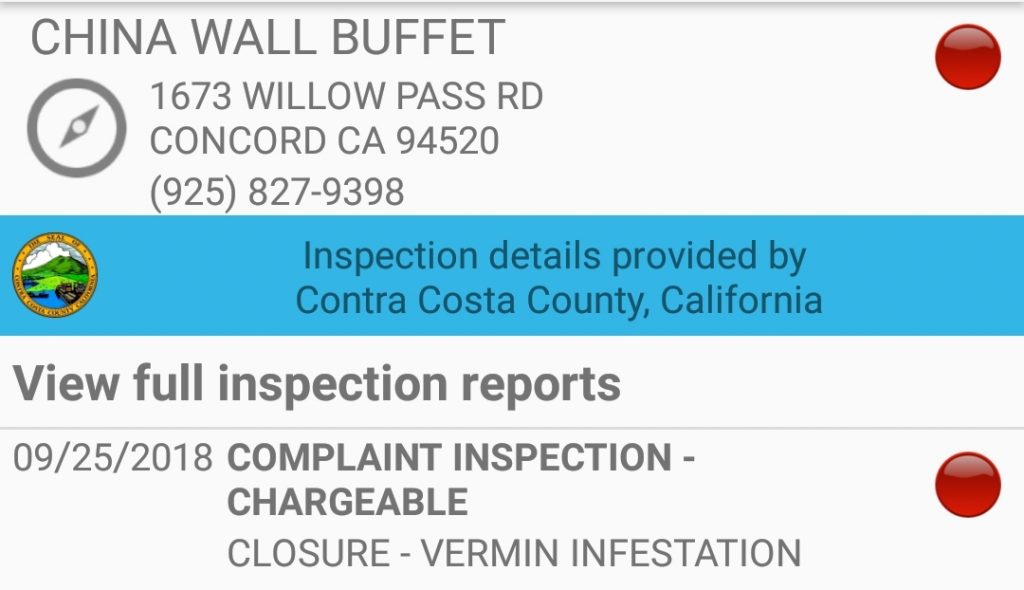Viewport: 1024px width, 590px height.
Task: Tap the CONCORD CA 94520 address line
Action: 325,140
